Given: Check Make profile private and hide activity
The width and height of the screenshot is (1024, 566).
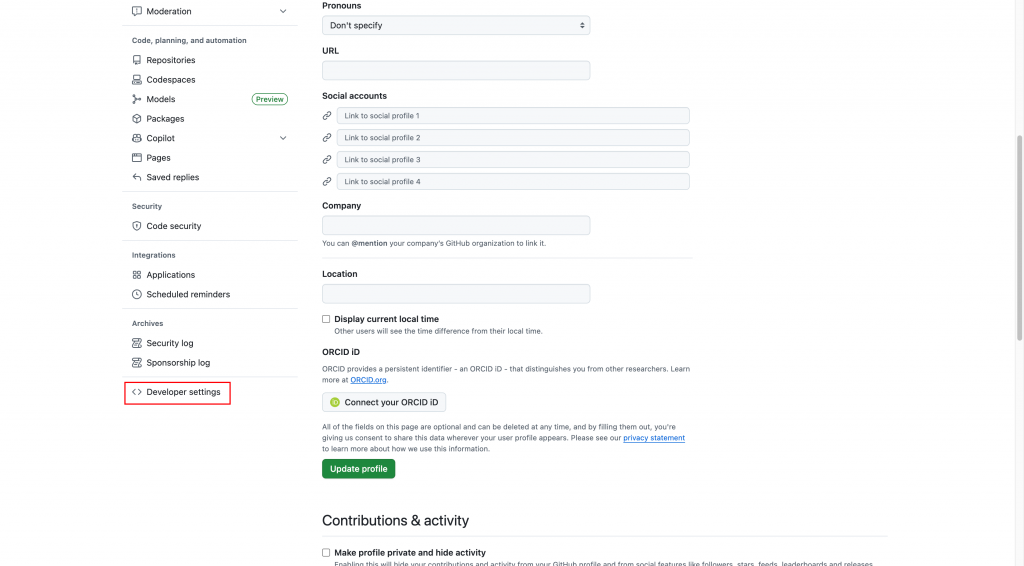Looking at the screenshot, I should 326,552.
